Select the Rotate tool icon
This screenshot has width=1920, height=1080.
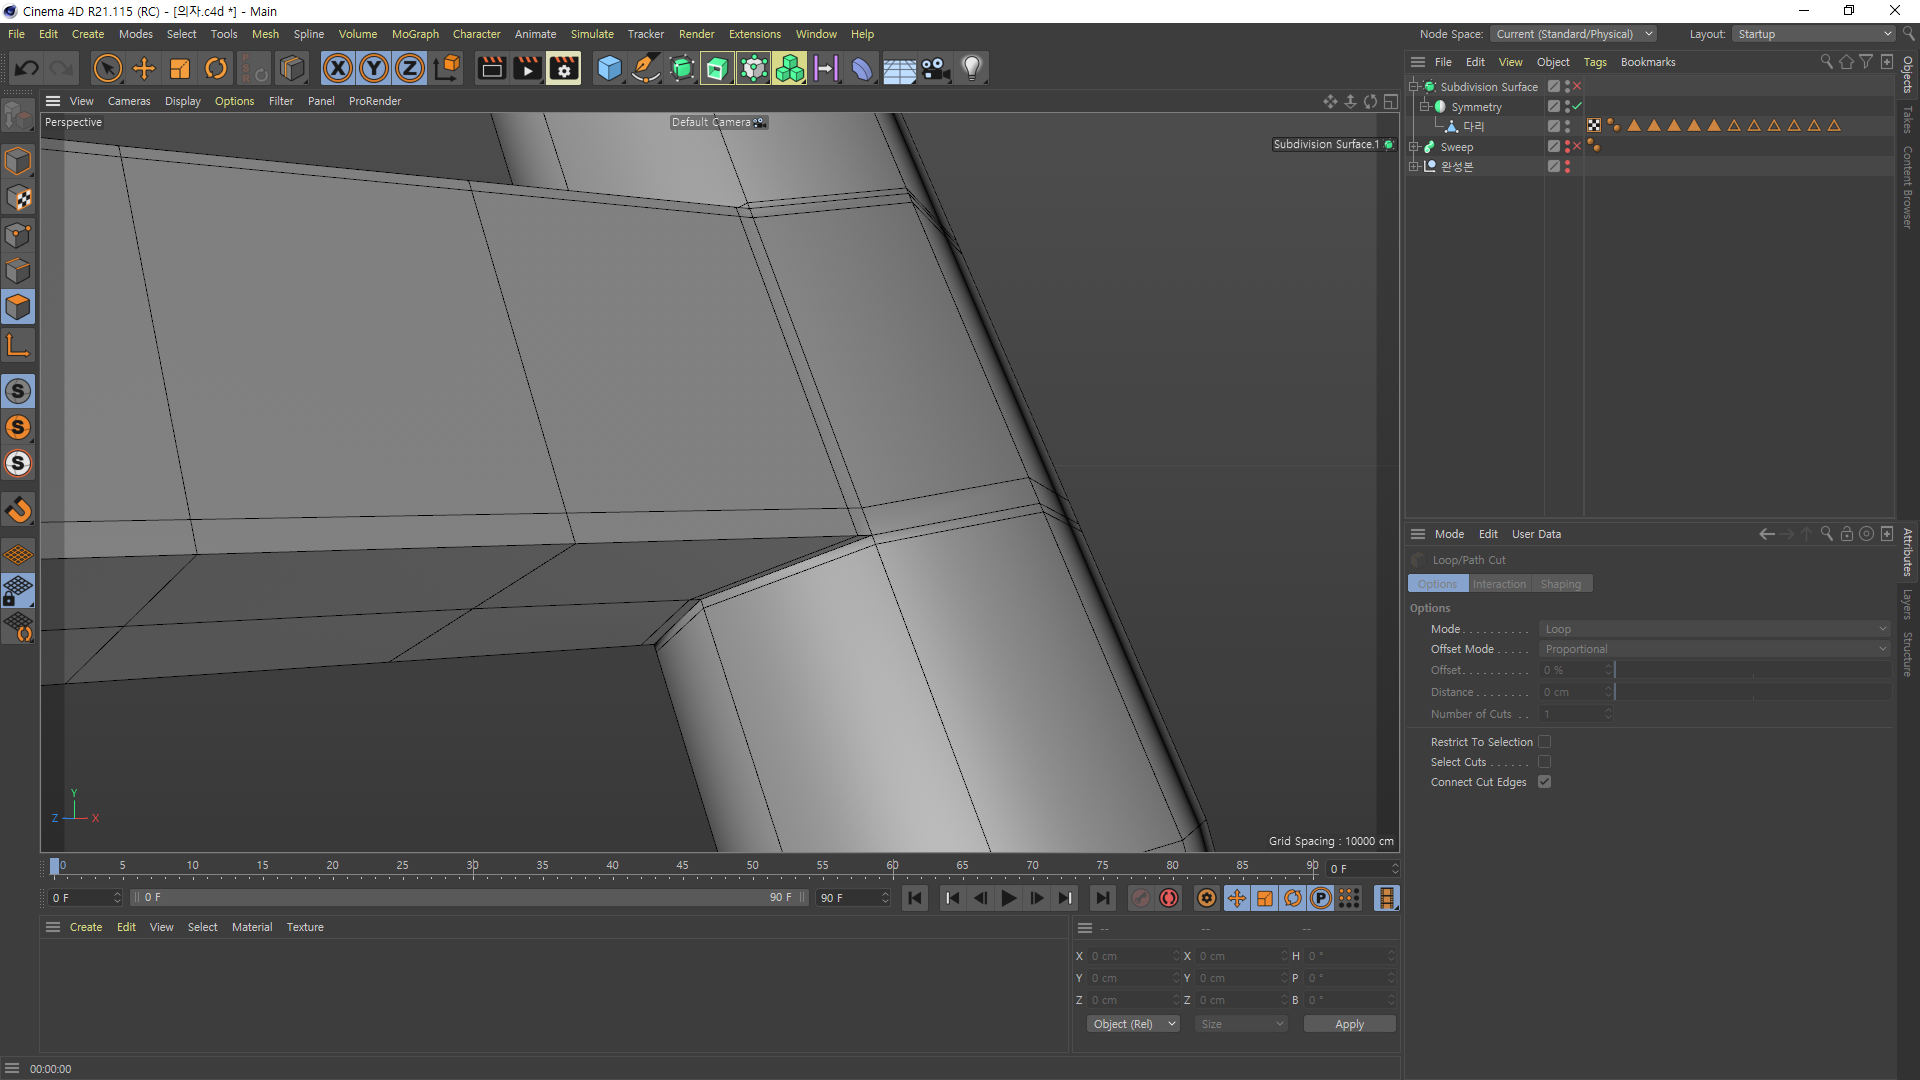(216, 68)
